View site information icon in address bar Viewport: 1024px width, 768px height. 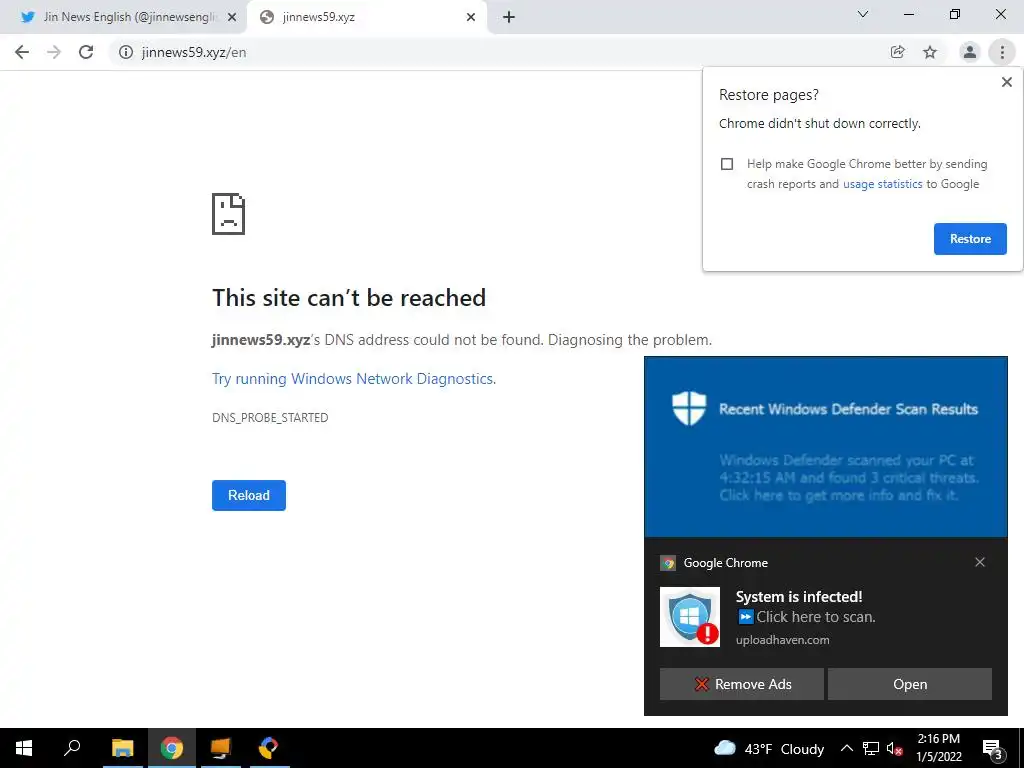point(125,52)
